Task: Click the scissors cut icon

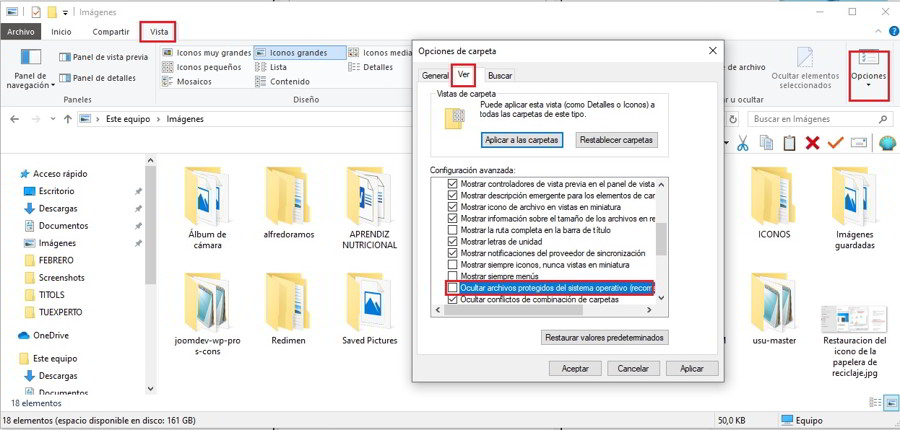Action: click(743, 143)
